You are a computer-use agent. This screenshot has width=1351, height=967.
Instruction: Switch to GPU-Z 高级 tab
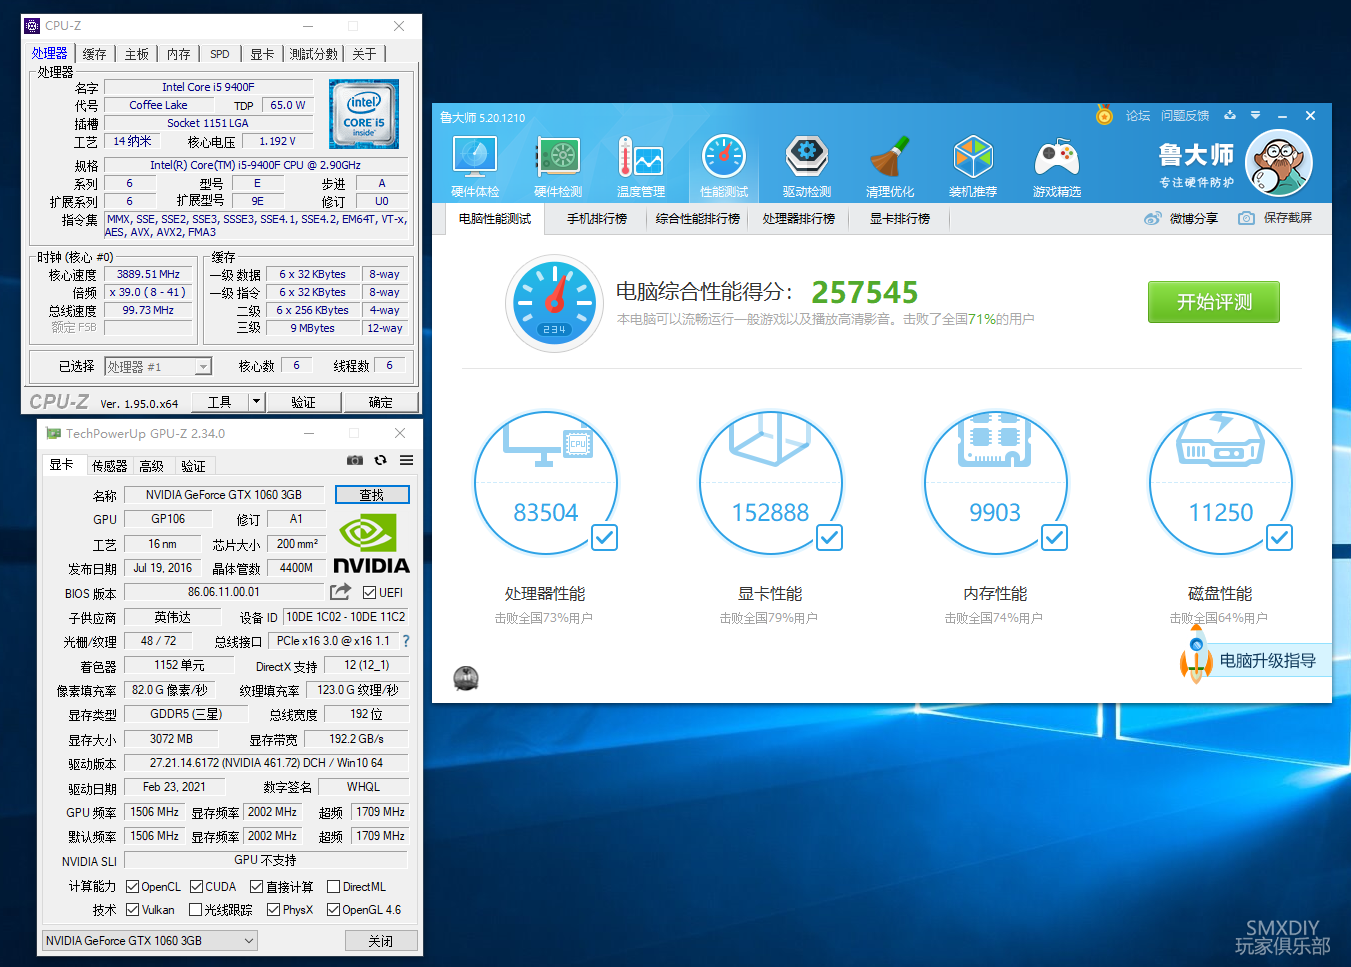[152, 466]
